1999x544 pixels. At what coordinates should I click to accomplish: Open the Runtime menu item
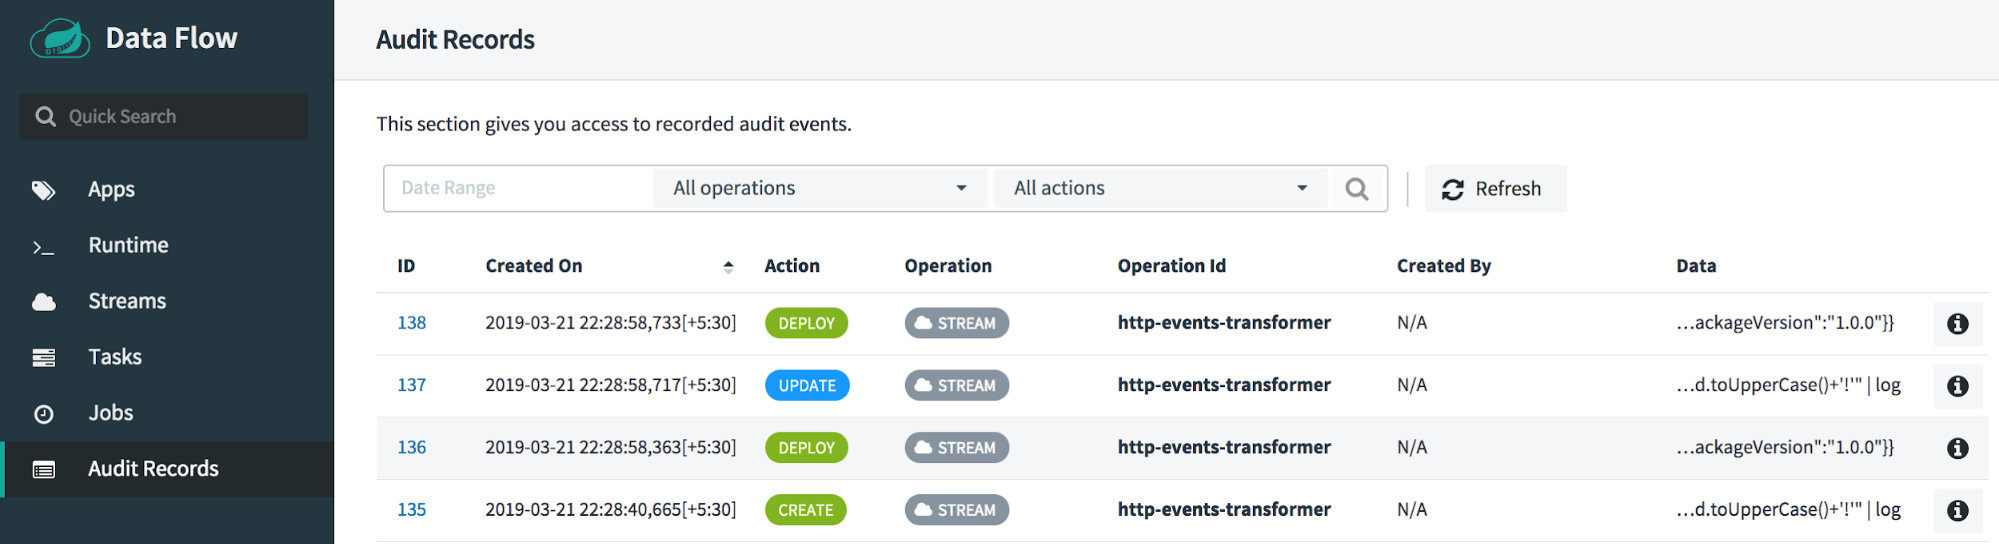tap(128, 245)
